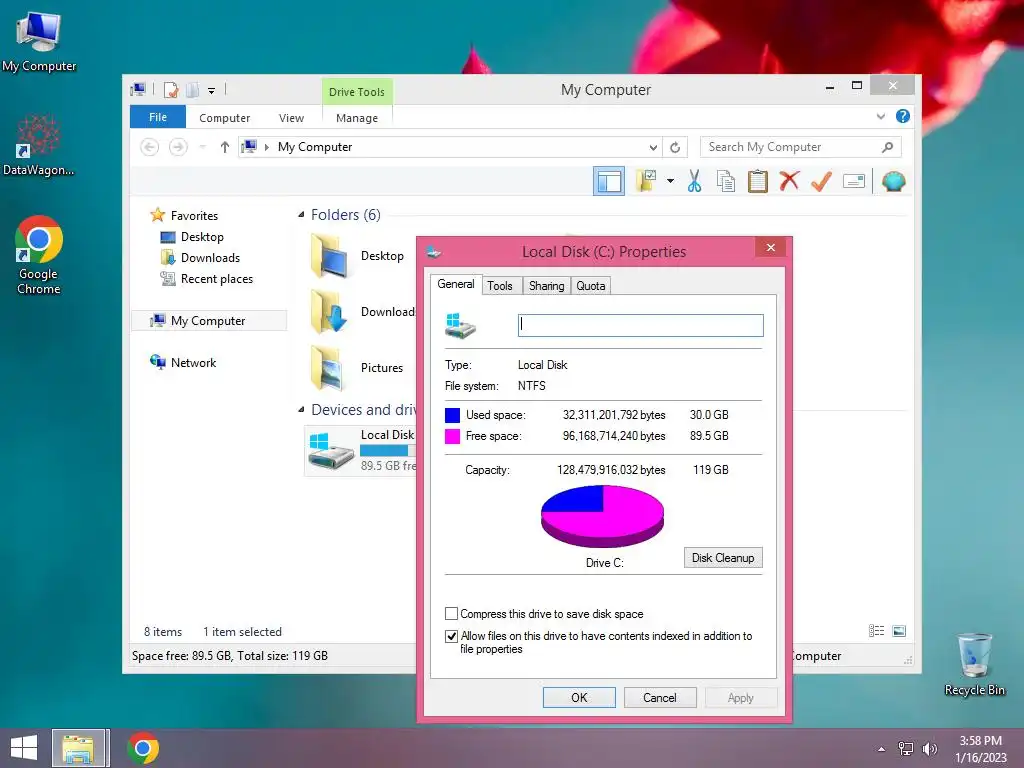Click the Cut scissors icon in toolbar
1024x768 pixels.
click(x=694, y=182)
